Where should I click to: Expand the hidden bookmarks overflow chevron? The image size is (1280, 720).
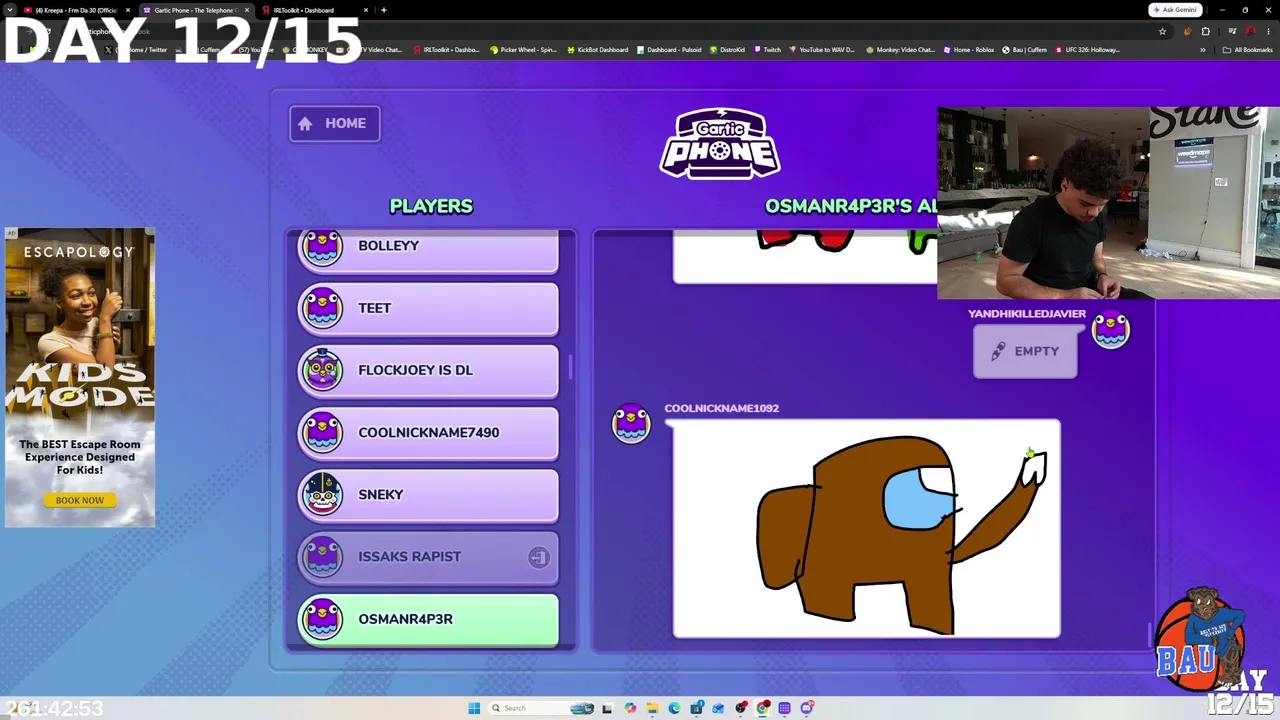tap(1203, 49)
